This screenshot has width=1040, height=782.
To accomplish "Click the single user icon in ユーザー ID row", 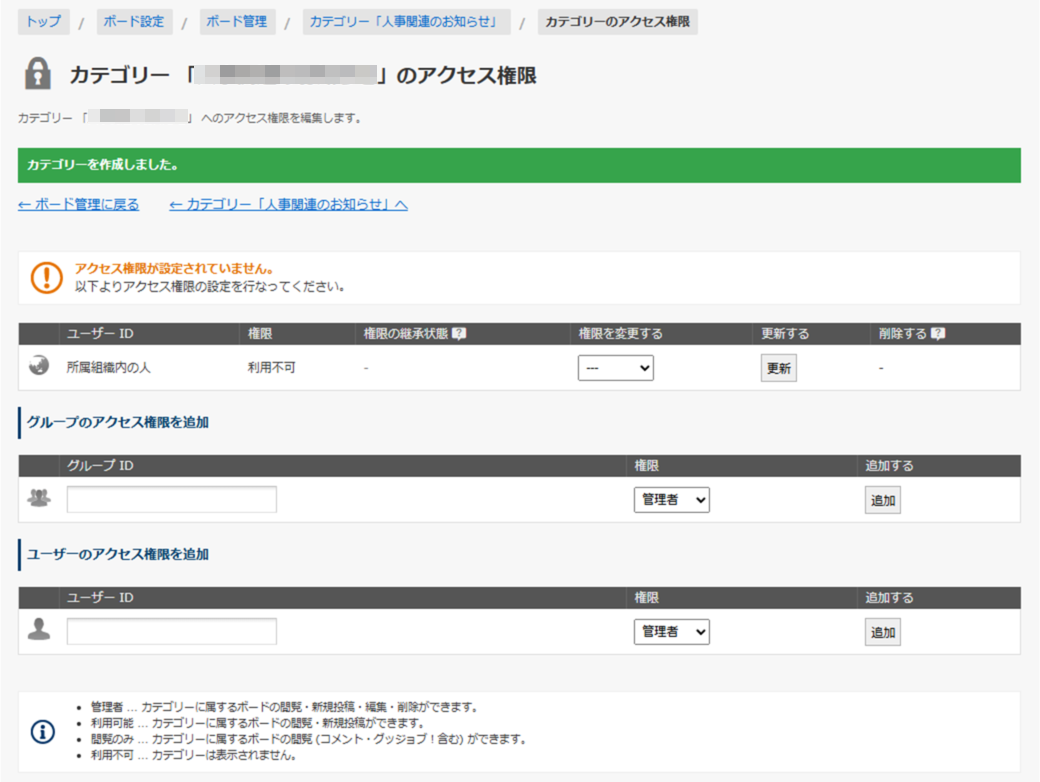I will pyautogui.click(x=39, y=629).
